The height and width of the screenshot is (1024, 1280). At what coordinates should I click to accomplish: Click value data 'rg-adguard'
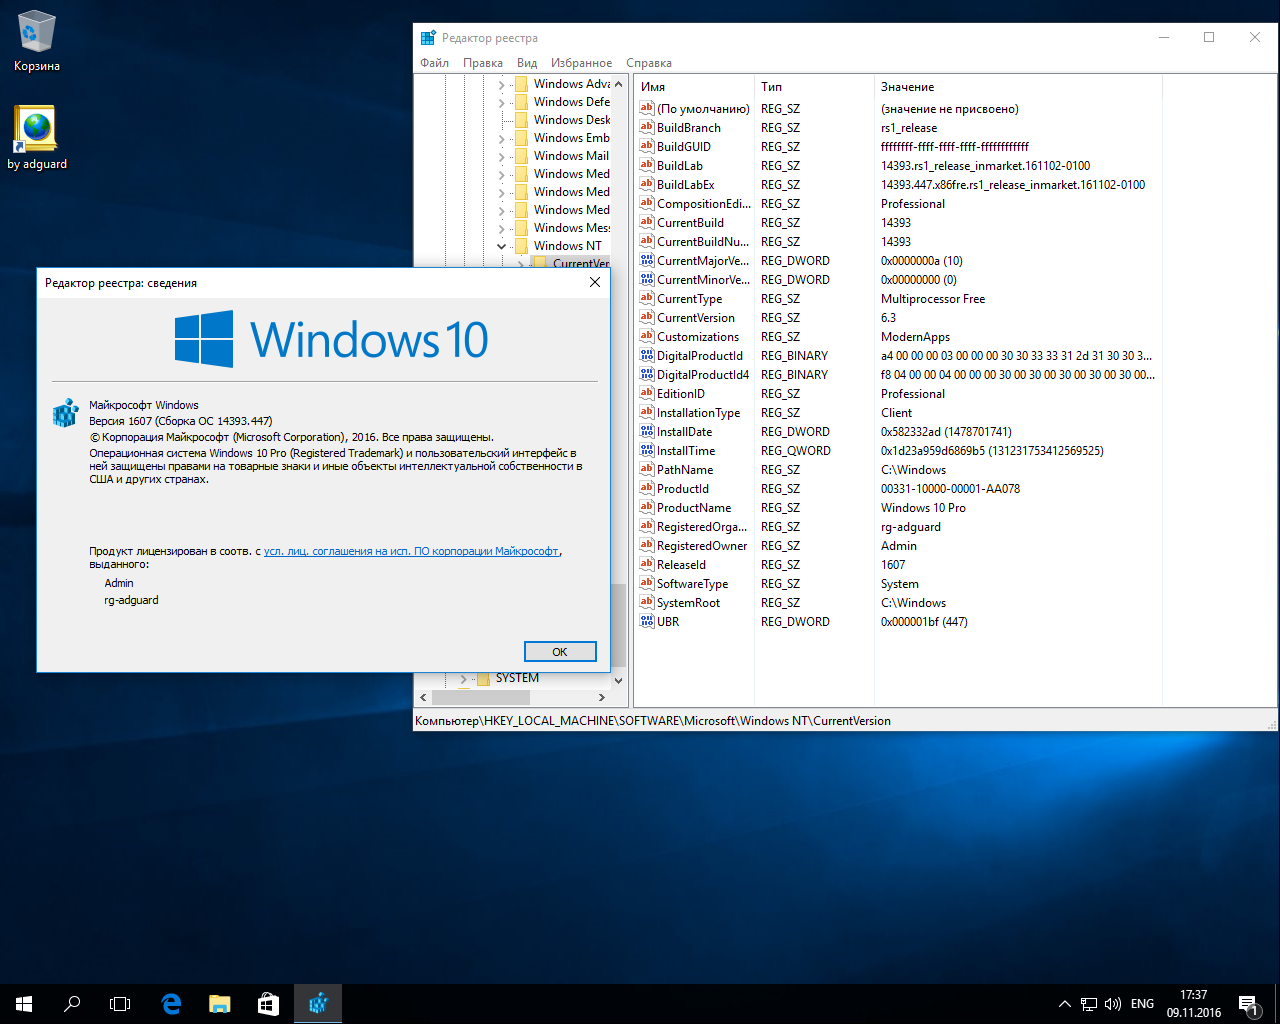(910, 527)
